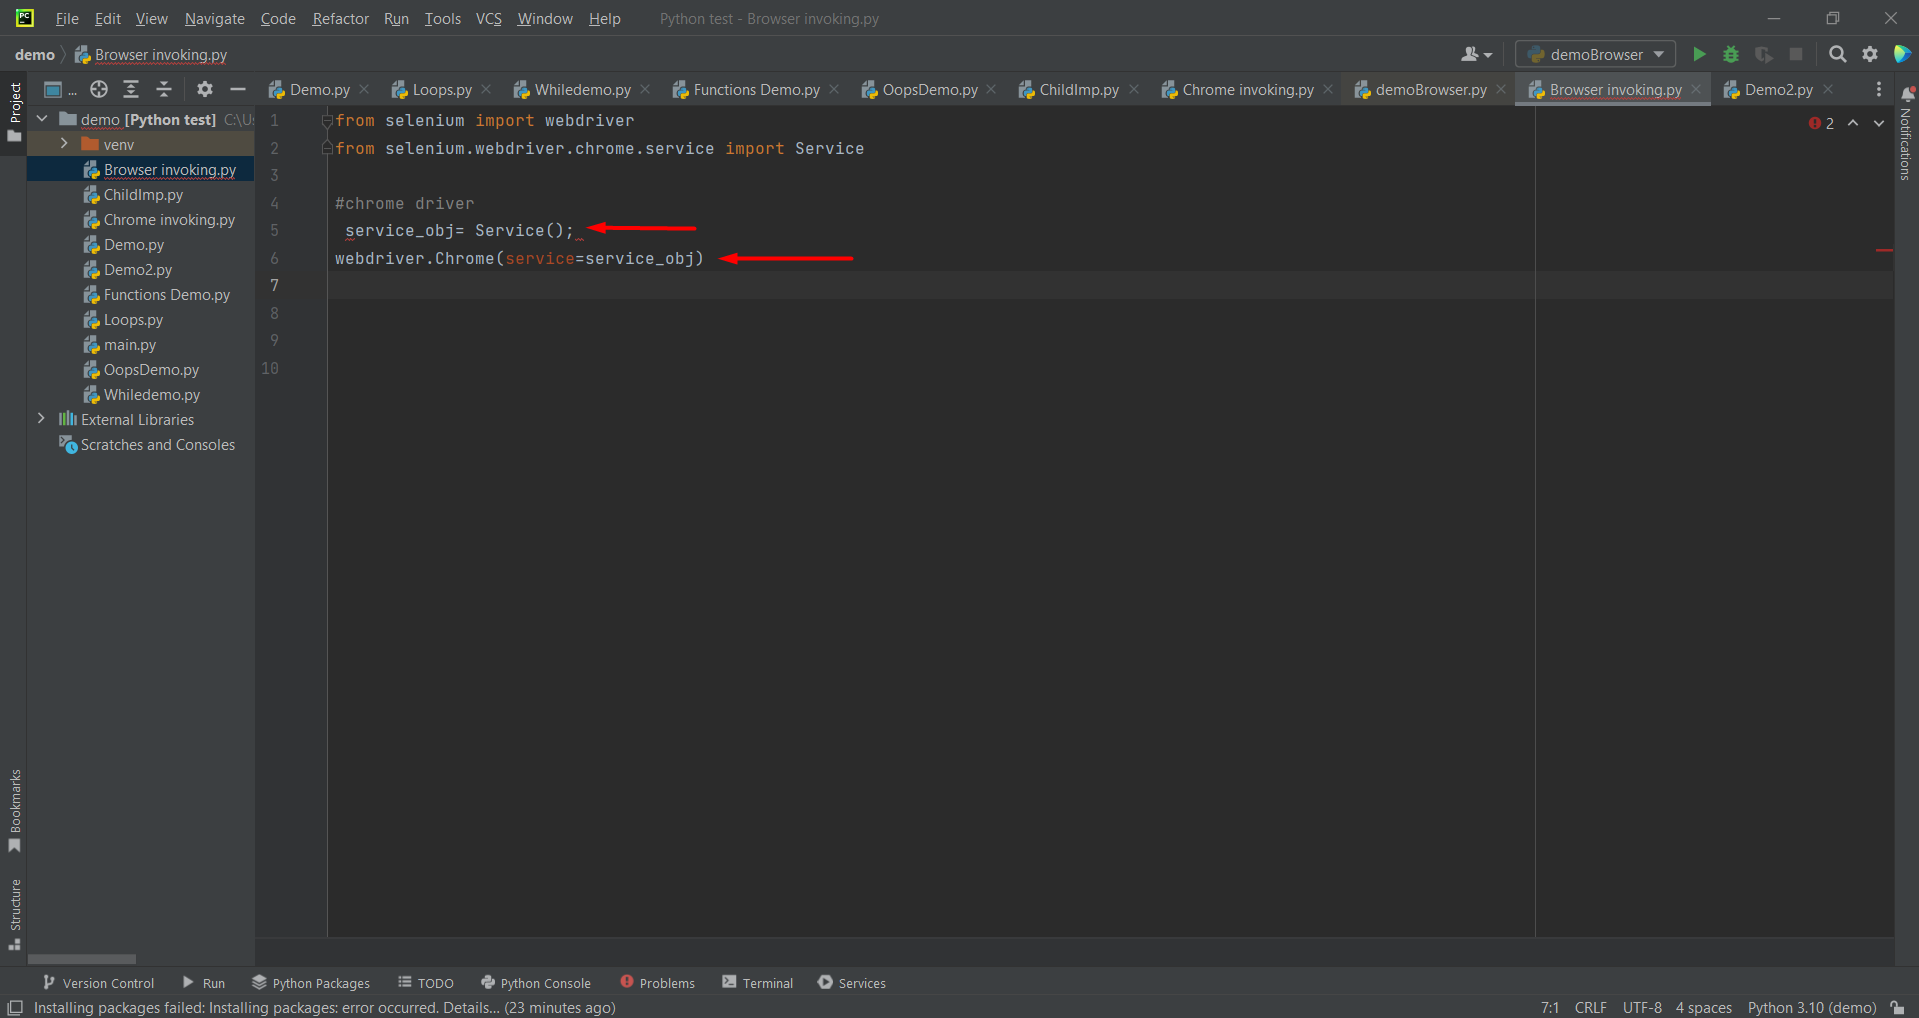
Task: Change line separator CRLF
Action: (1590, 1007)
